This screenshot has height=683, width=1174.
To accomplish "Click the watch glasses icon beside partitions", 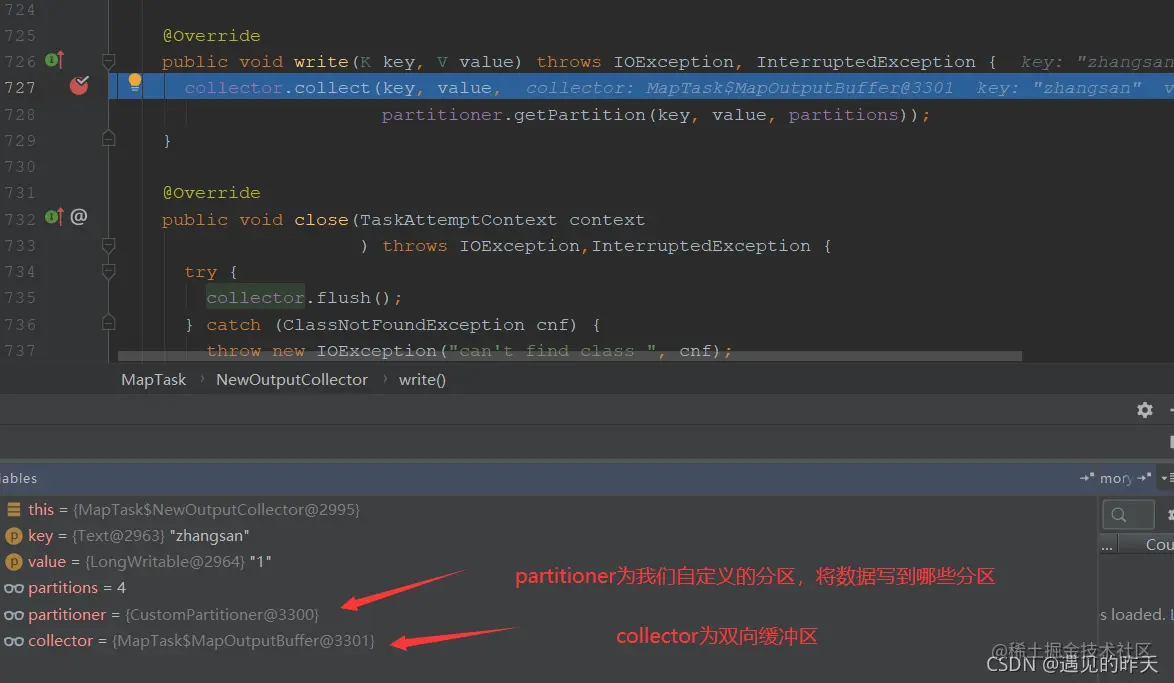I will [x=13, y=589].
